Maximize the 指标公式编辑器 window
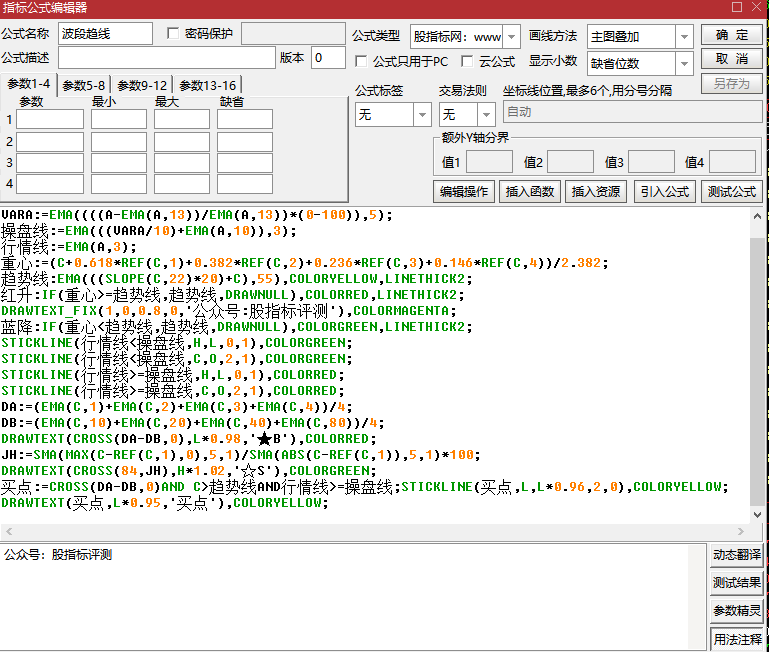Screen dimensions: 769x652 tap(737, 7)
